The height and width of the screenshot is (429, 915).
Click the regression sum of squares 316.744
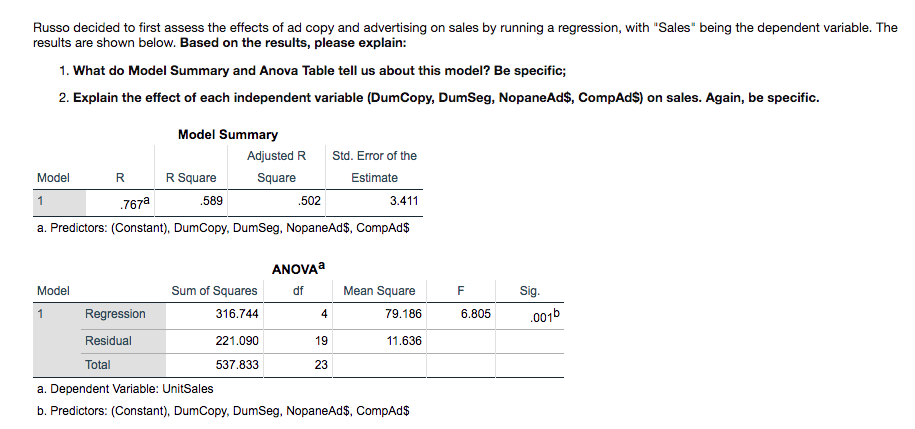tap(237, 314)
